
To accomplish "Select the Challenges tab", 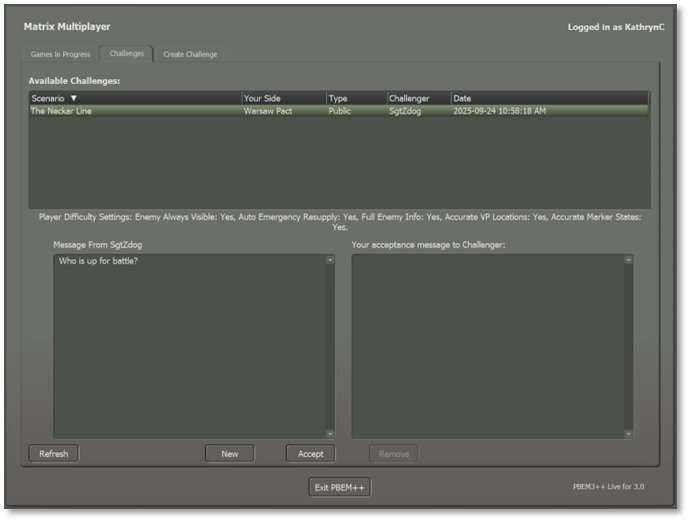I will tap(127, 54).
